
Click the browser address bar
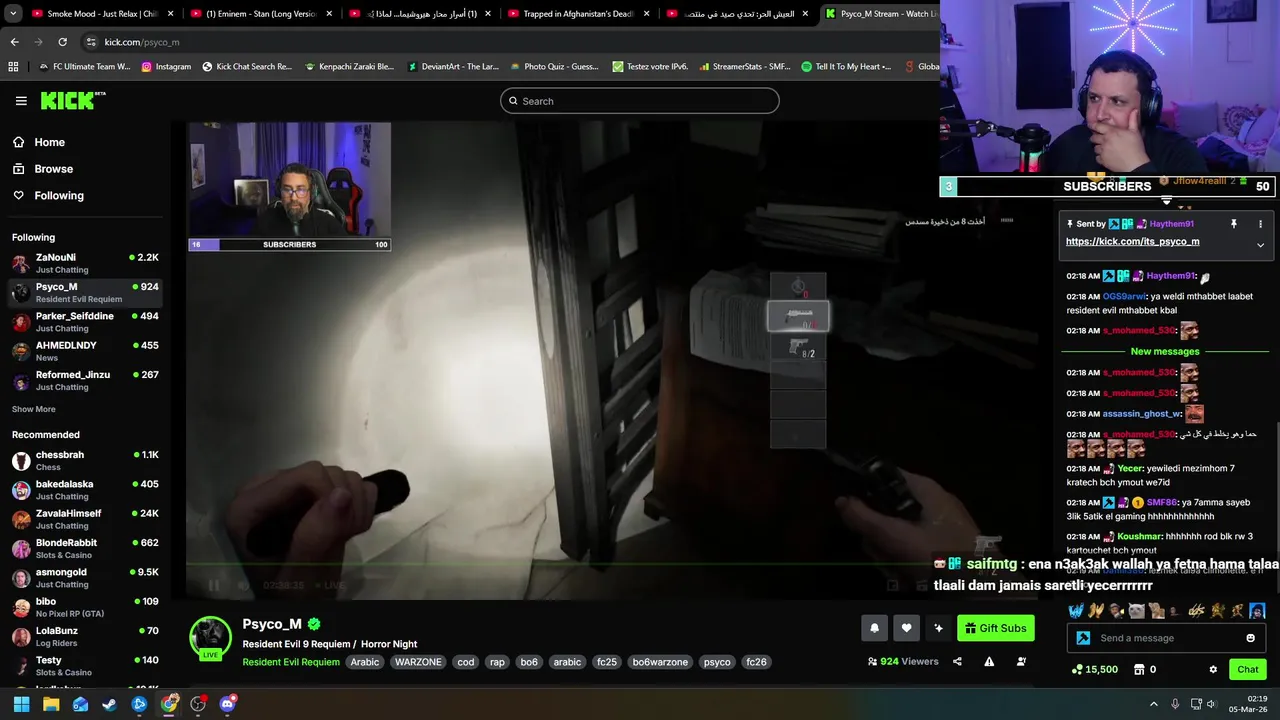click(510, 42)
